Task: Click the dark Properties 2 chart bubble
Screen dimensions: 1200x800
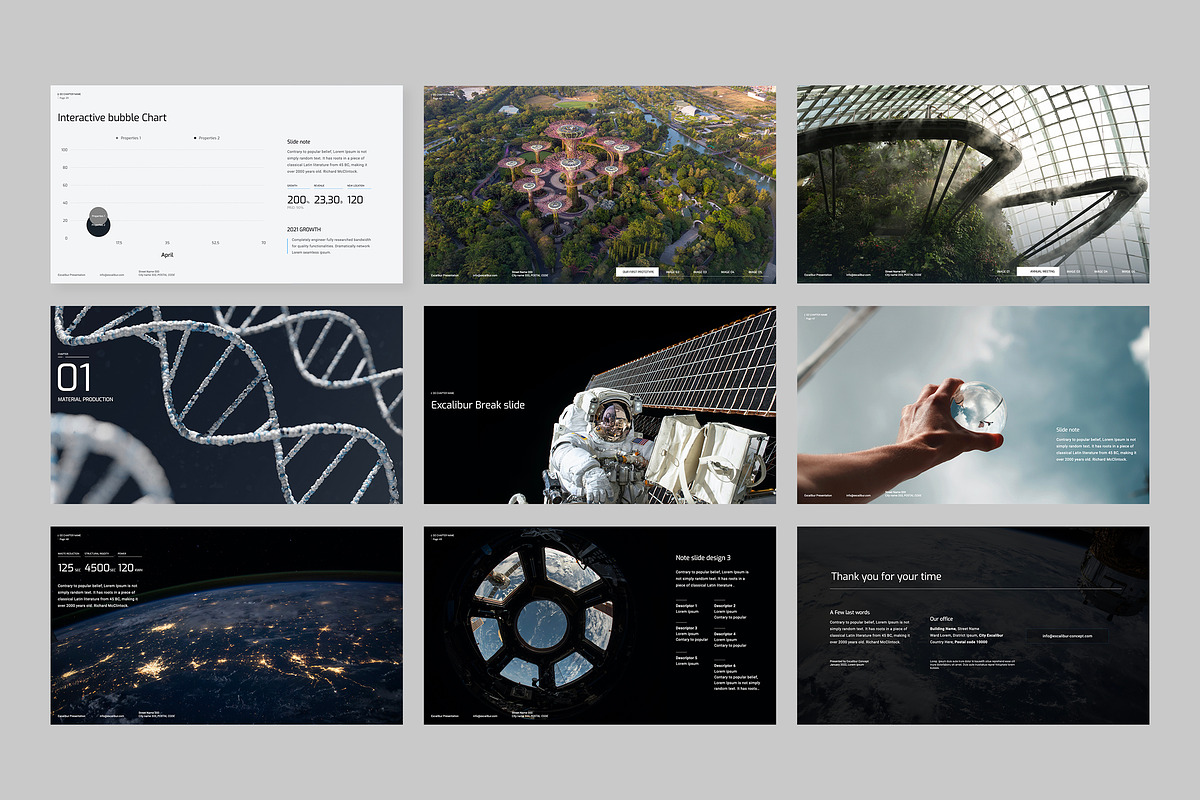Action: [x=97, y=226]
